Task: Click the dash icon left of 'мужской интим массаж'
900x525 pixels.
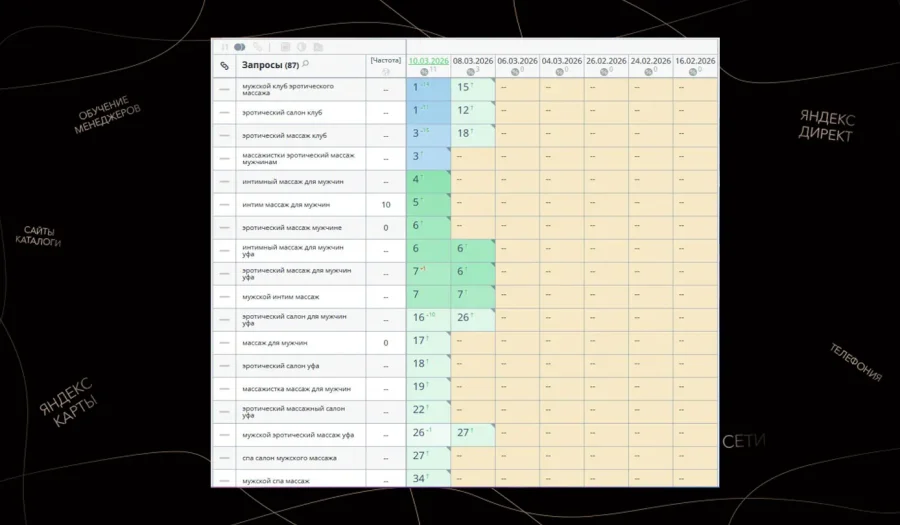Action: [224, 297]
